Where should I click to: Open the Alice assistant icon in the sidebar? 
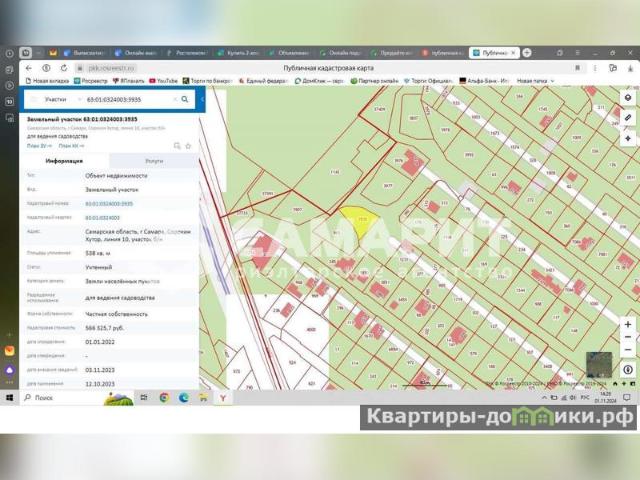click(x=9, y=370)
